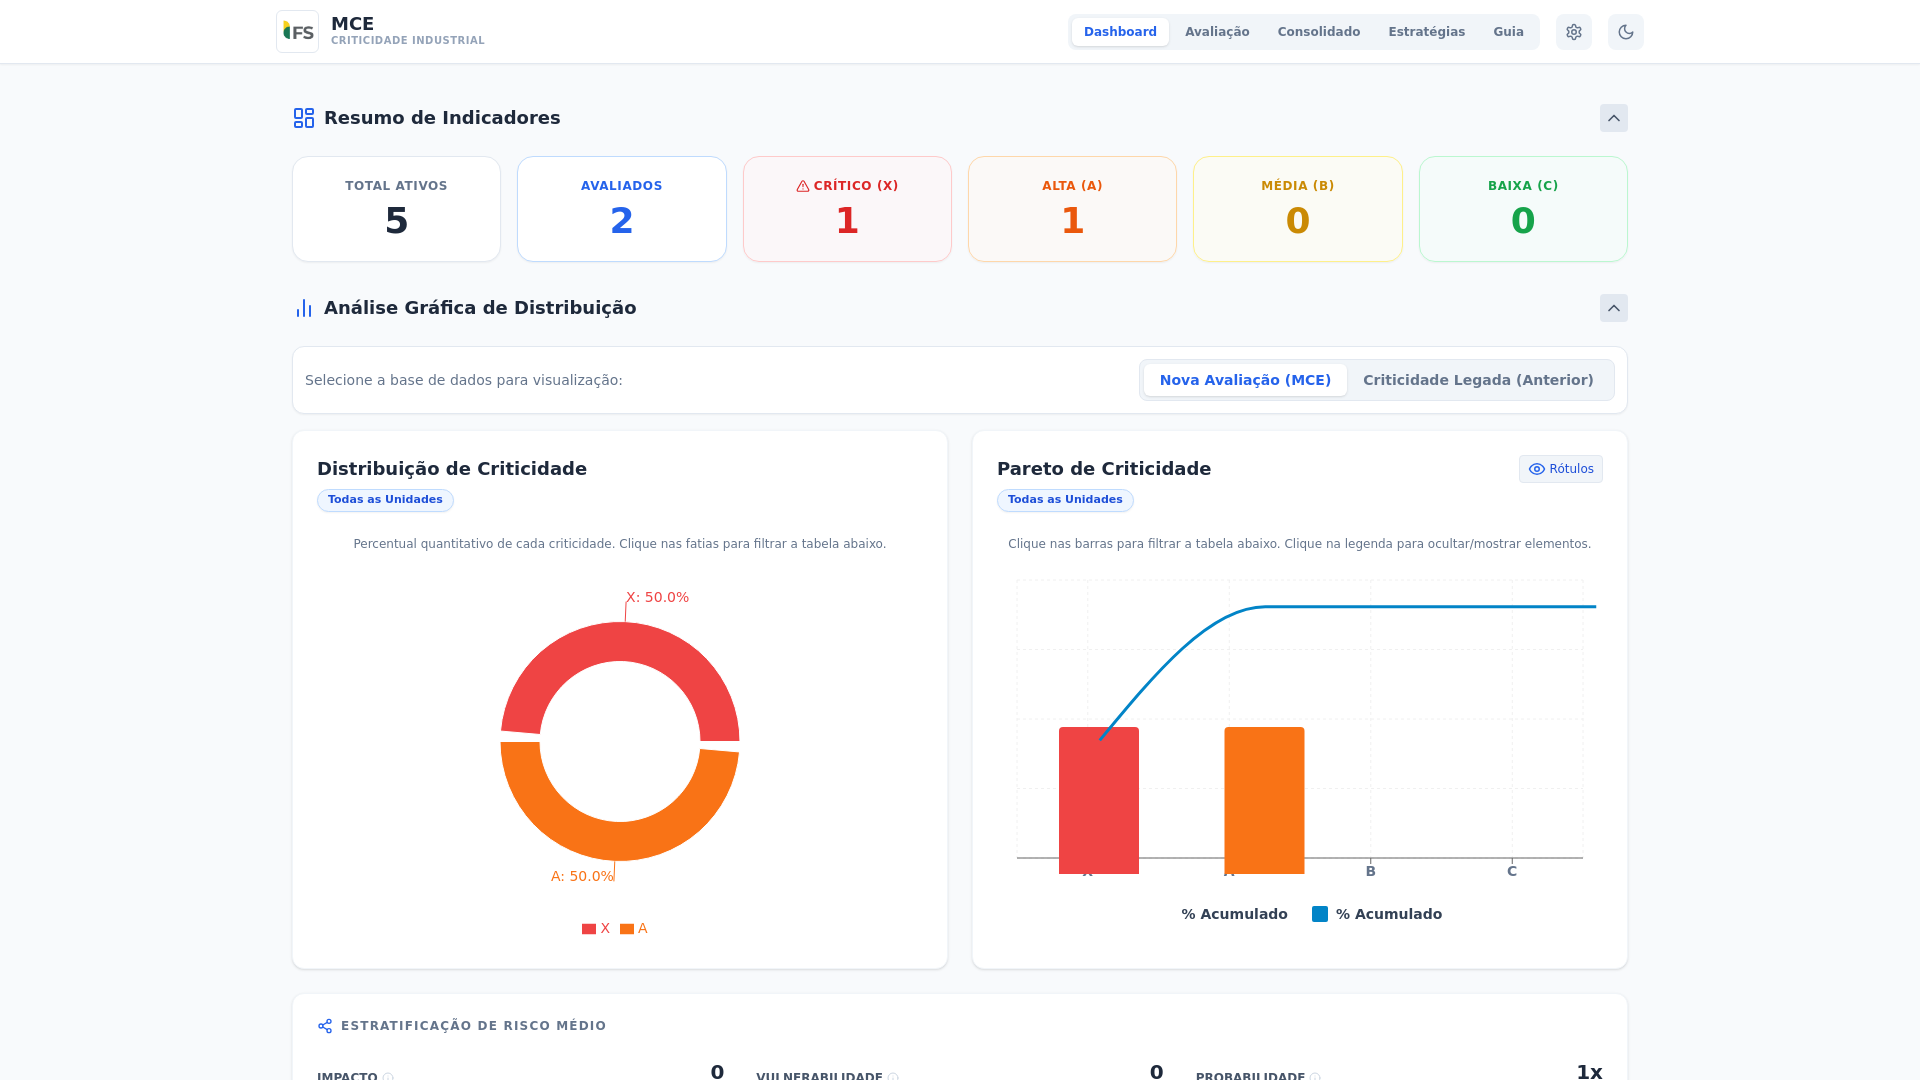Click blue % Acumulado legend swatch

point(1320,914)
